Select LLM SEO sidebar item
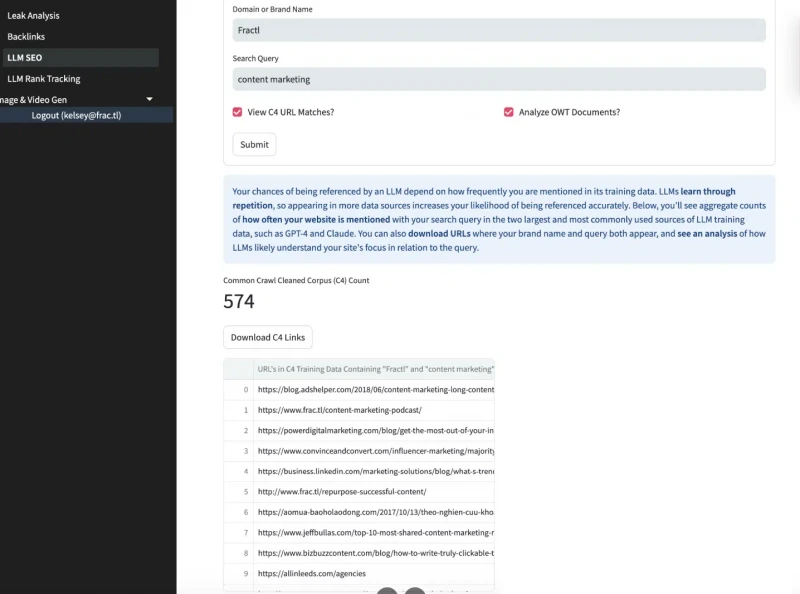Viewport: 800px width, 594px height. point(81,58)
